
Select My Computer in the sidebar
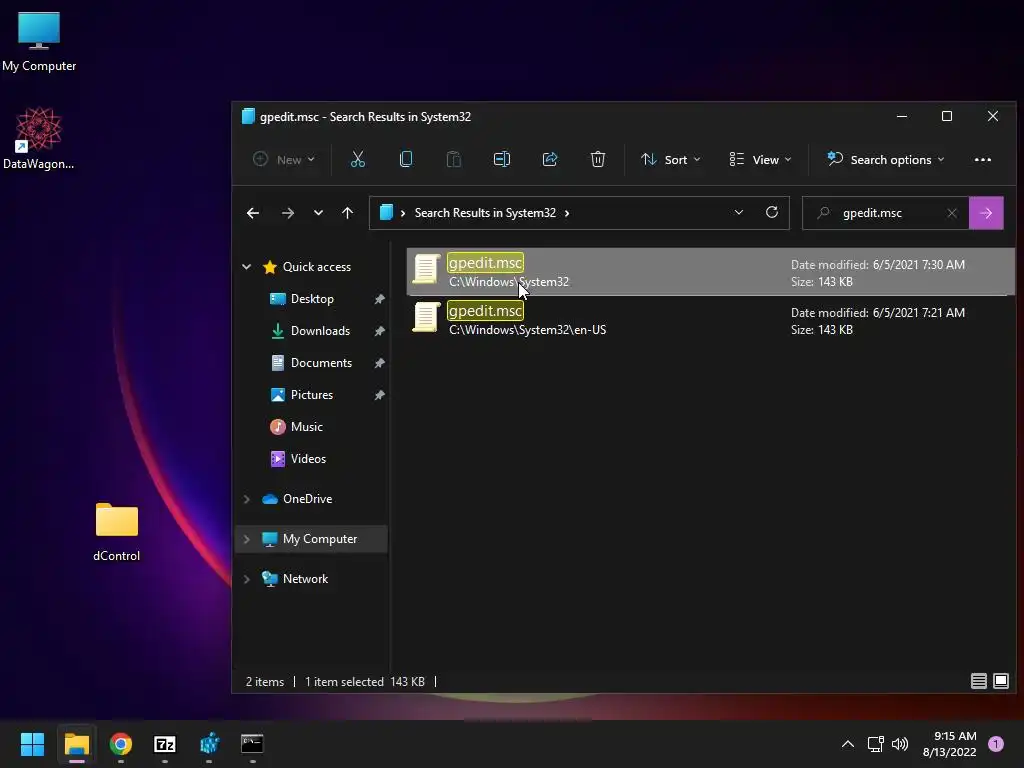[319, 539]
